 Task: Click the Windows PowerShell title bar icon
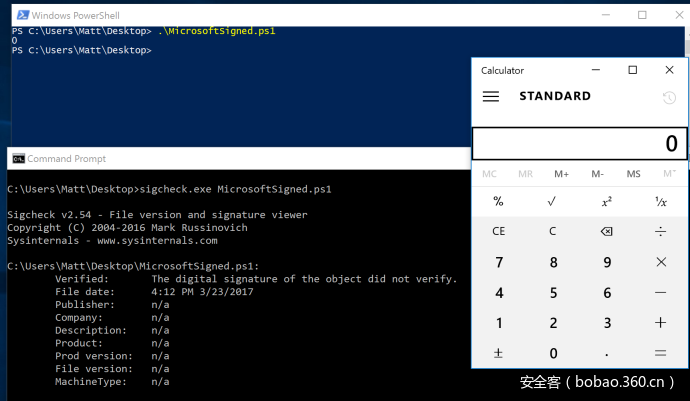(22, 15)
